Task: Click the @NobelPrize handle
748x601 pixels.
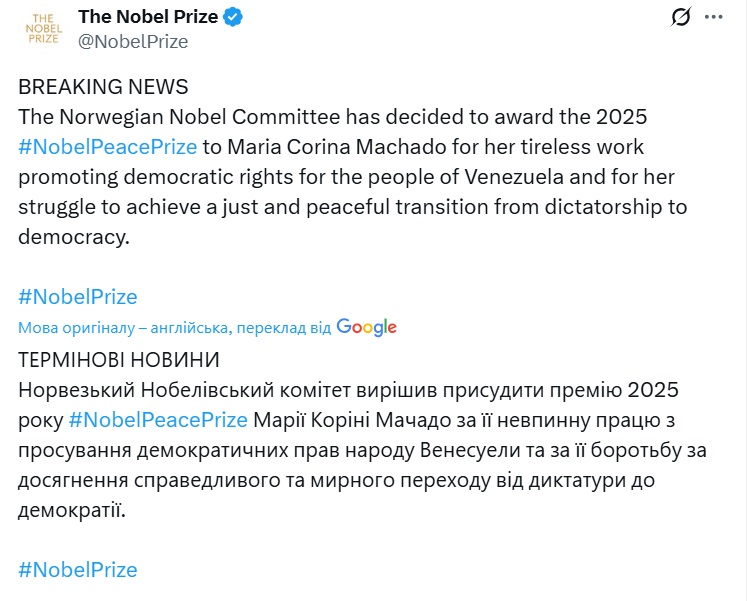Action: [132, 41]
